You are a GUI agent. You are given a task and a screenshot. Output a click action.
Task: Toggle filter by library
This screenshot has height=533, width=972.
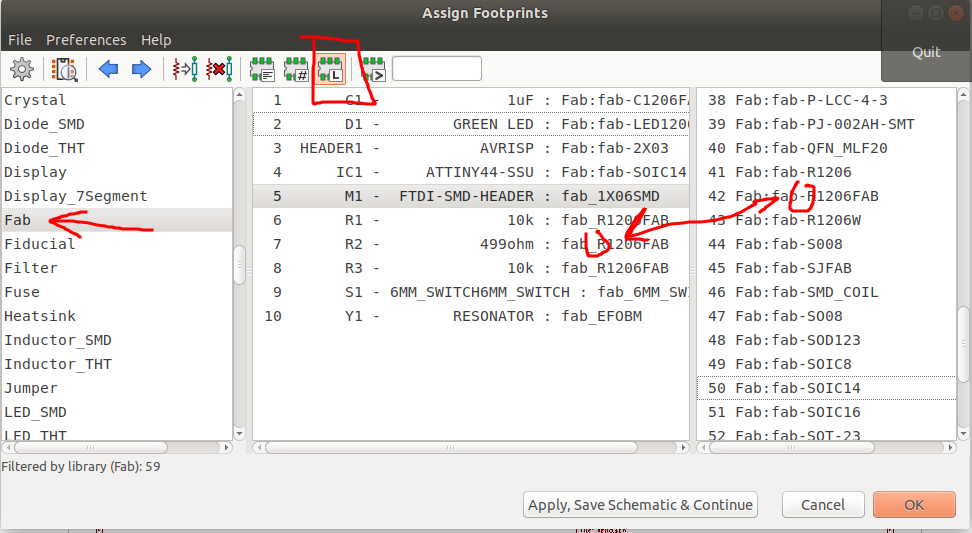click(330, 69)
